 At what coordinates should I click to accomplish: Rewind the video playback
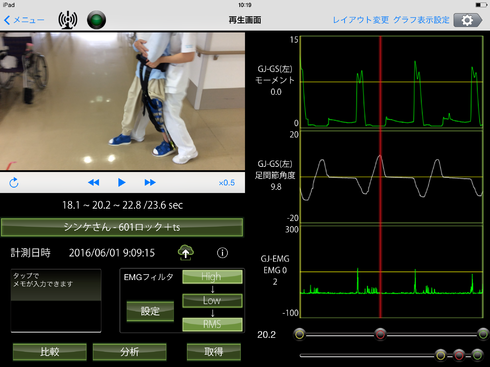coord(94,182)
